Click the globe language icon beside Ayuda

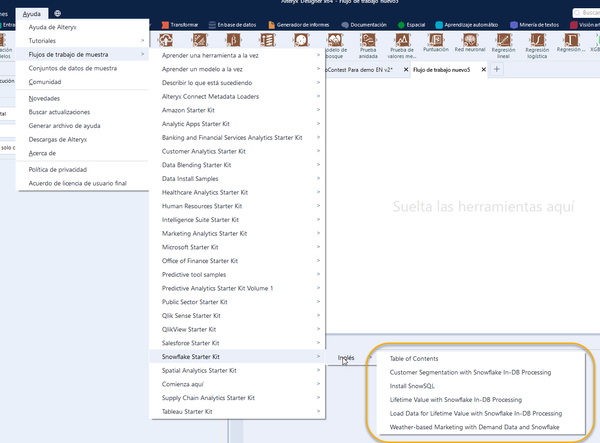(x=57, y=13)
